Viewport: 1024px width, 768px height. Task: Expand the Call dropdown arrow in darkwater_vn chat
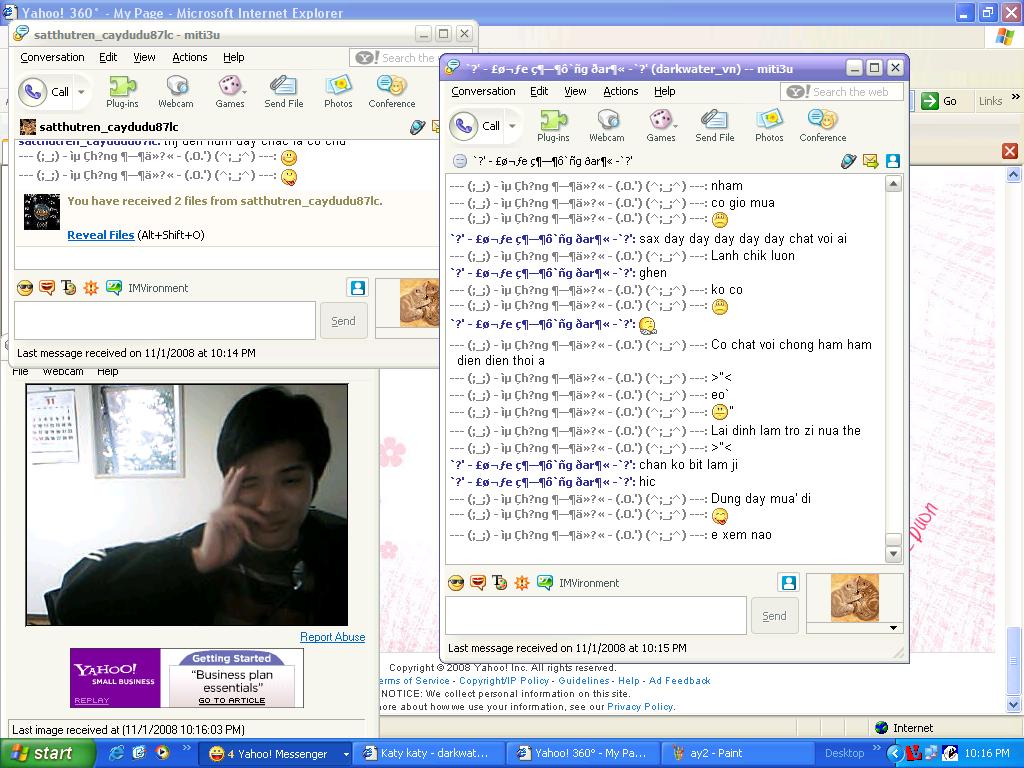point(513,126)
